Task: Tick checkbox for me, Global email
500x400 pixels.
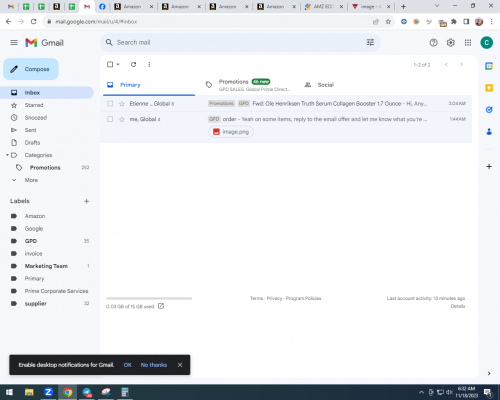Action: click(x=110, y=119)
